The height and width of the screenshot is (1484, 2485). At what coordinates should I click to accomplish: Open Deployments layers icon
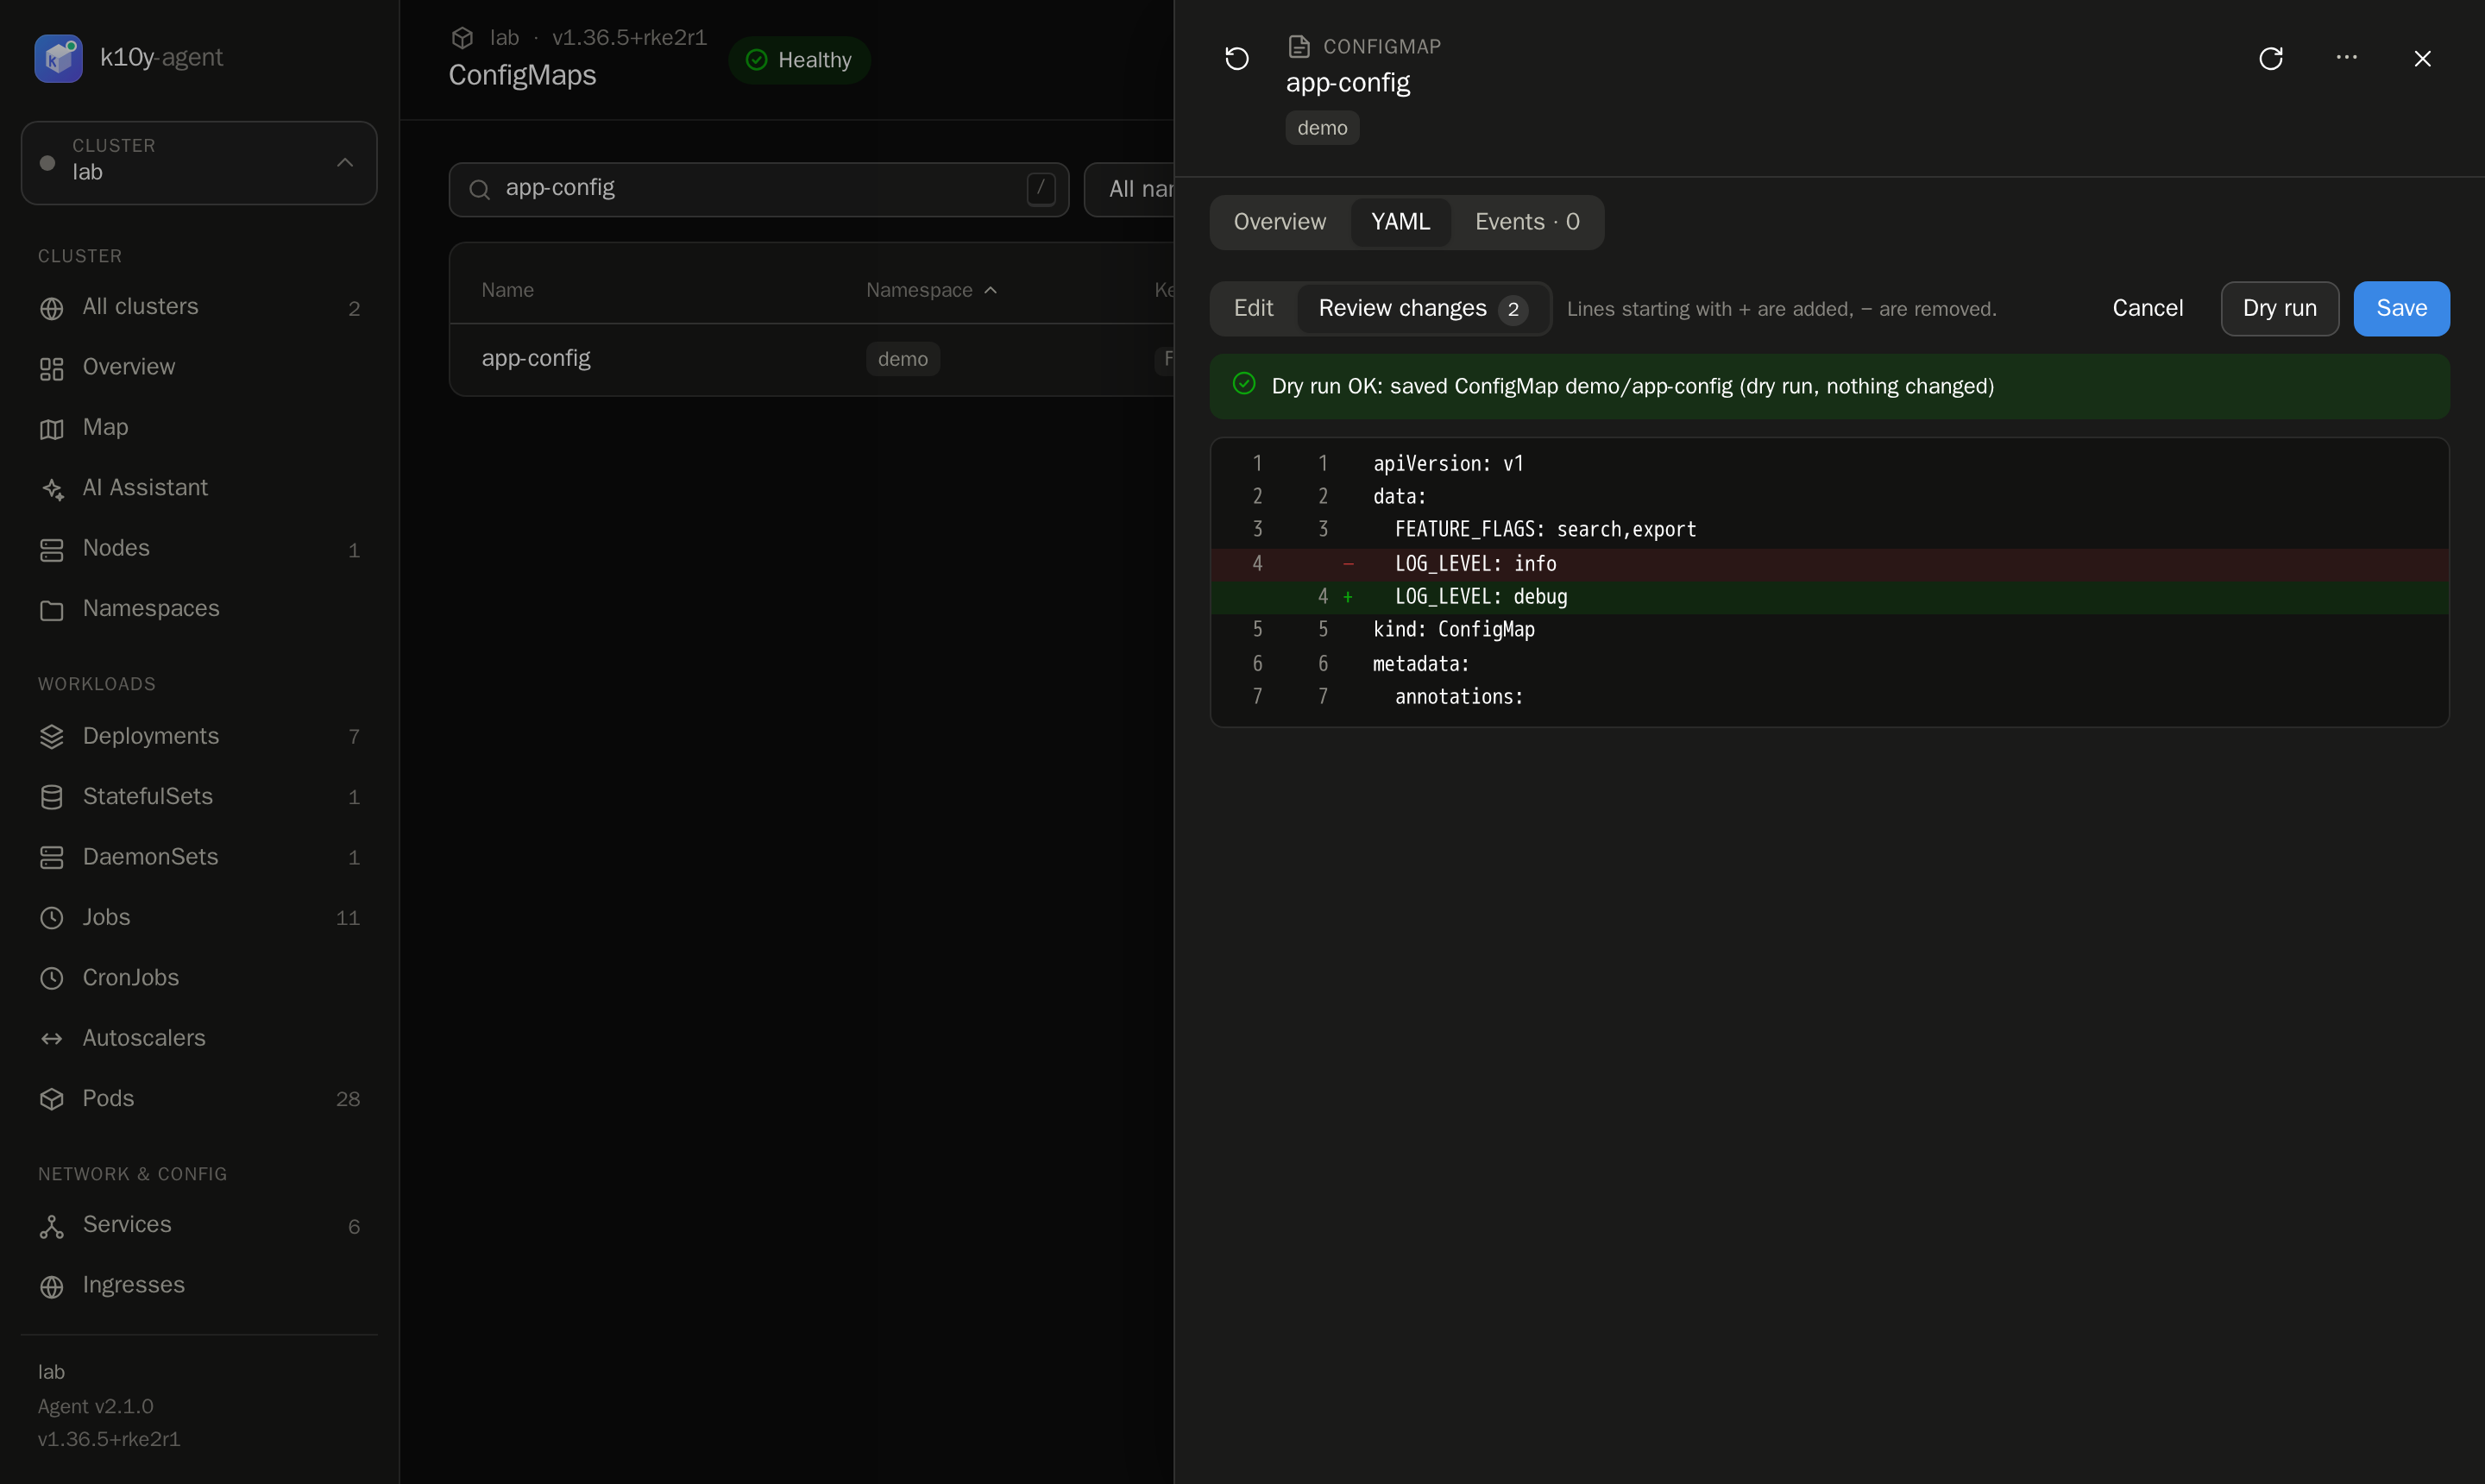pyautogui.click(x=52, y=736)
